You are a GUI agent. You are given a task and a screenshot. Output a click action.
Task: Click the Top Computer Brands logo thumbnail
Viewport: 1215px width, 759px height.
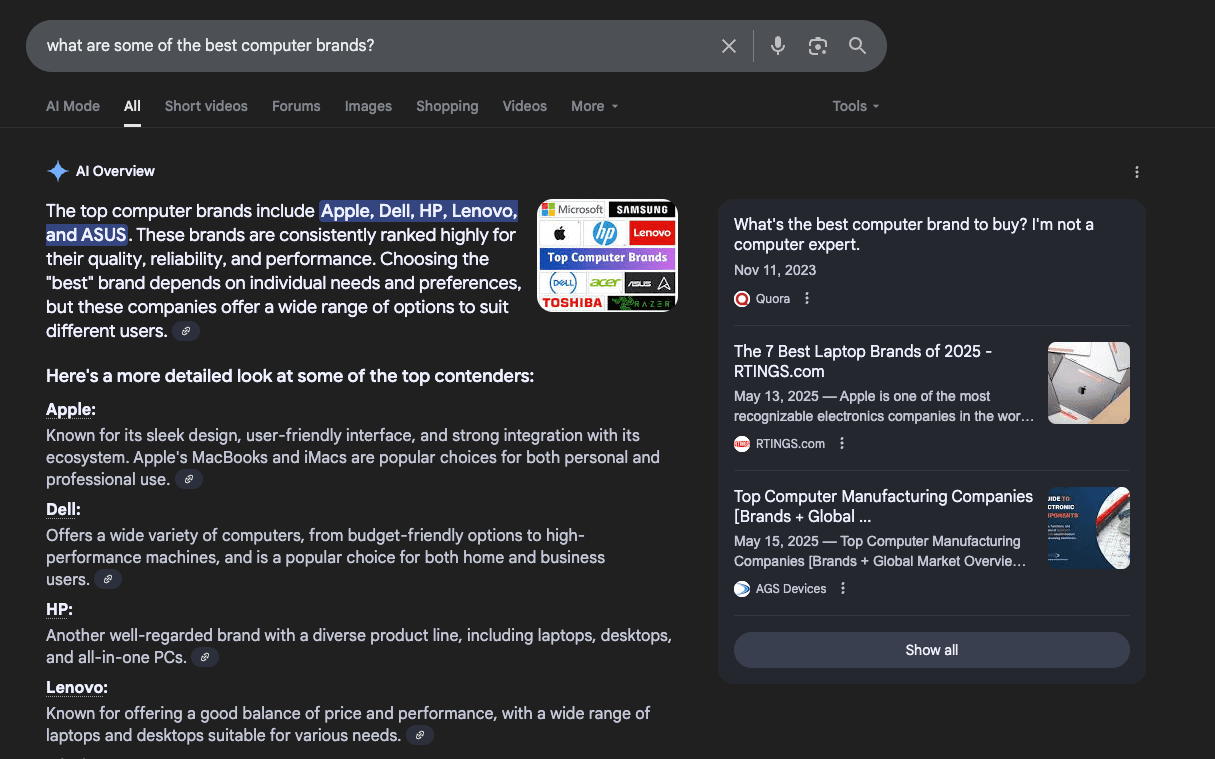point(607,256)
